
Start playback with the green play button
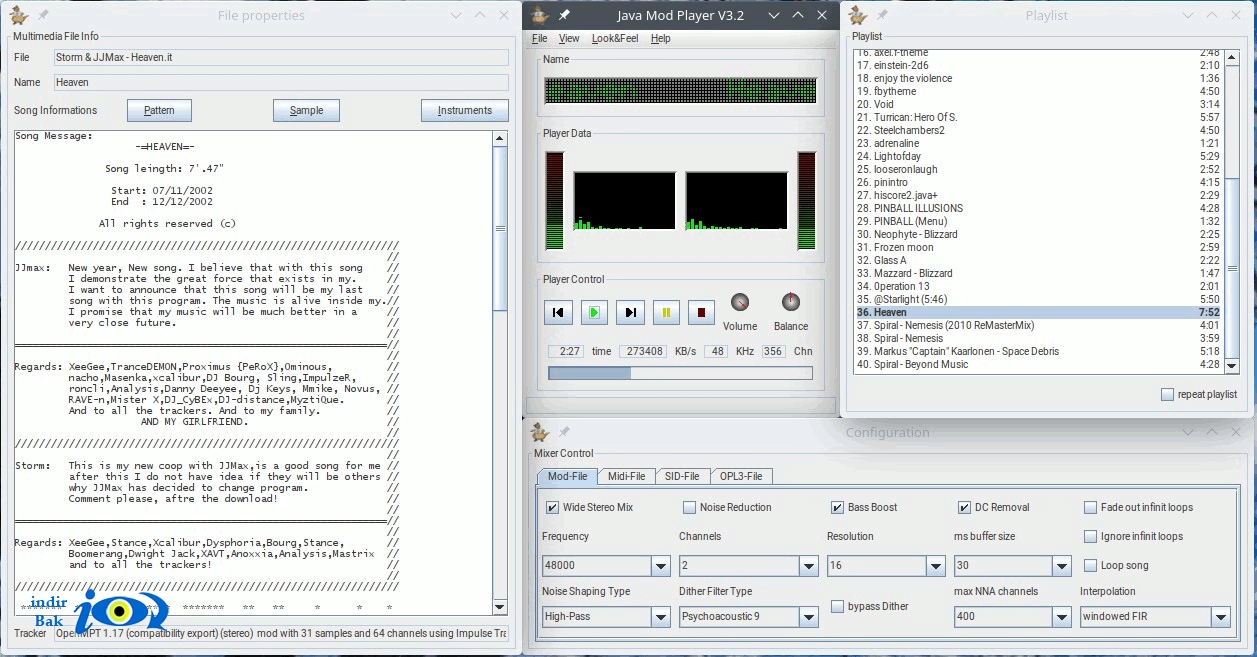tap(594, 312)
